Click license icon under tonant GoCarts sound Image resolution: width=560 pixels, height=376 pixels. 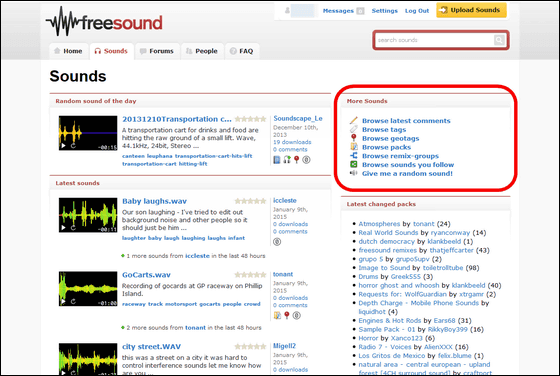(296, 315)
